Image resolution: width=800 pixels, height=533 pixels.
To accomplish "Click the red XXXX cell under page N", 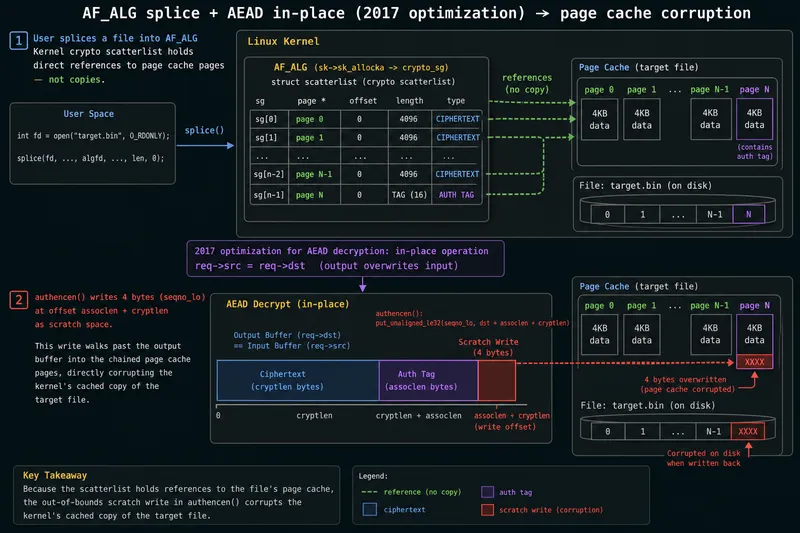I will tap(754, 362).
